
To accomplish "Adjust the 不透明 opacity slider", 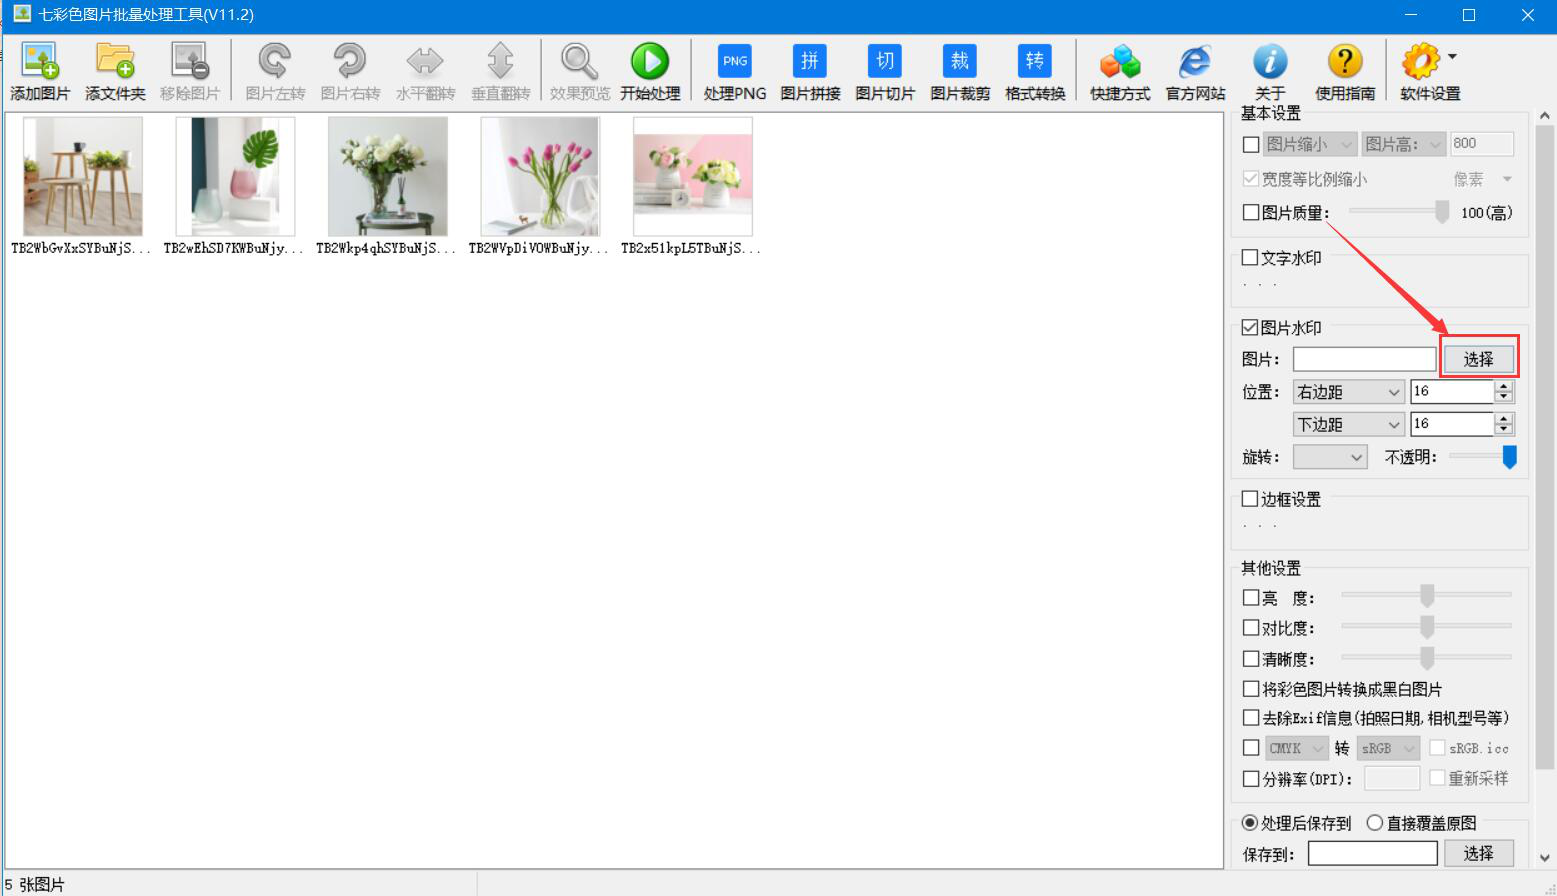I will pos(1509,457).
